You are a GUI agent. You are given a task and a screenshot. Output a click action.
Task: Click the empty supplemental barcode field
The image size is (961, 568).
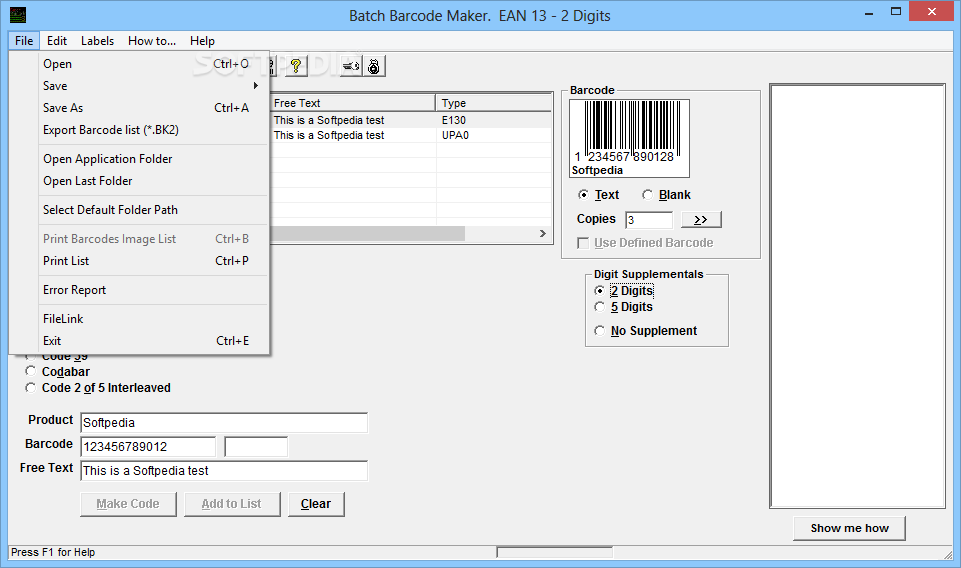click(256, 447)
